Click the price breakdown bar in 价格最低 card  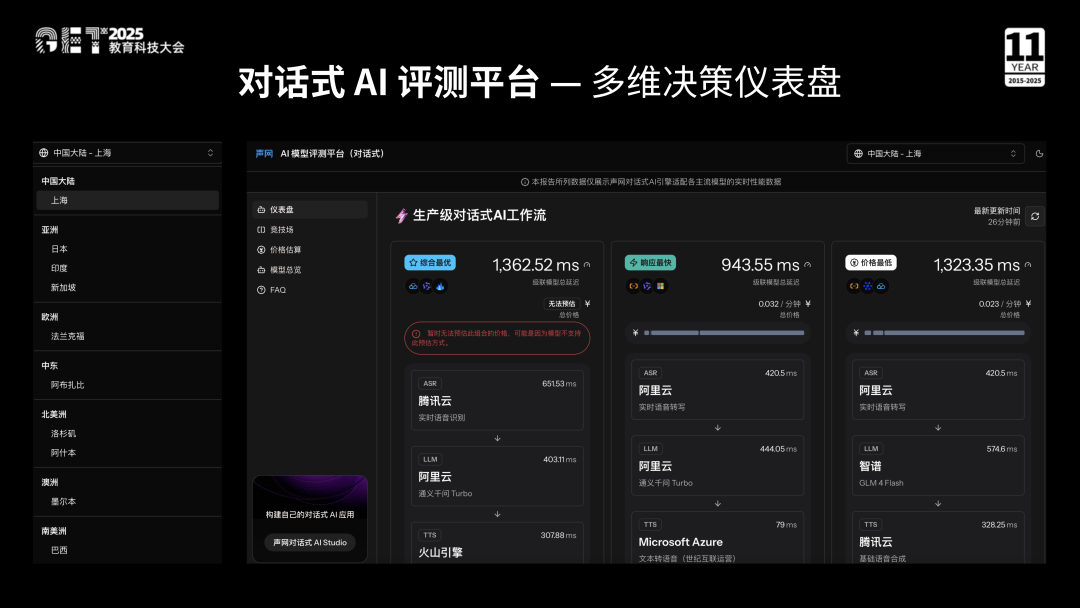point(944,333)
